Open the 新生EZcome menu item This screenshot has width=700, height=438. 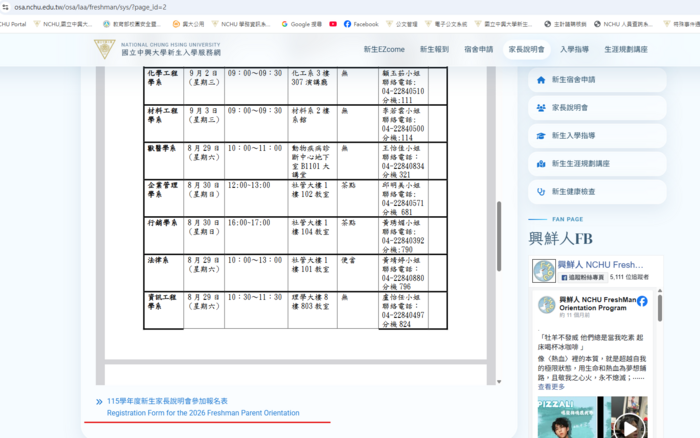pos(384,50)
